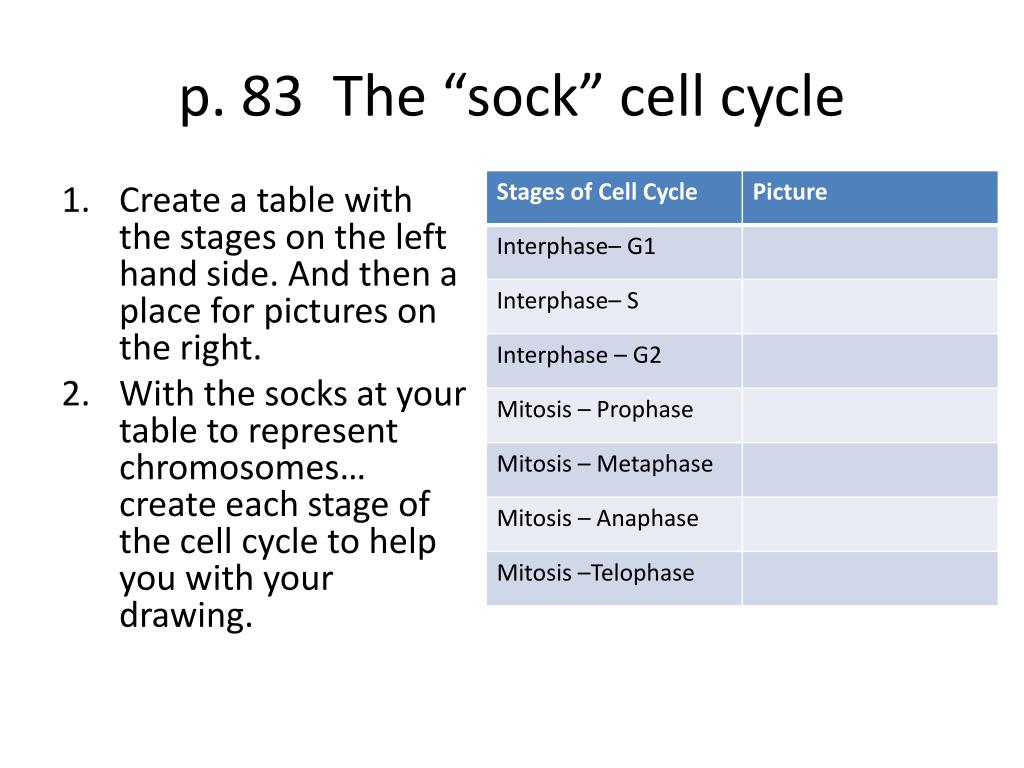This screenshot has height=768, width=1024.
Task: Click list item 1 starting "Create a table with"
Action: coord(260,274)
